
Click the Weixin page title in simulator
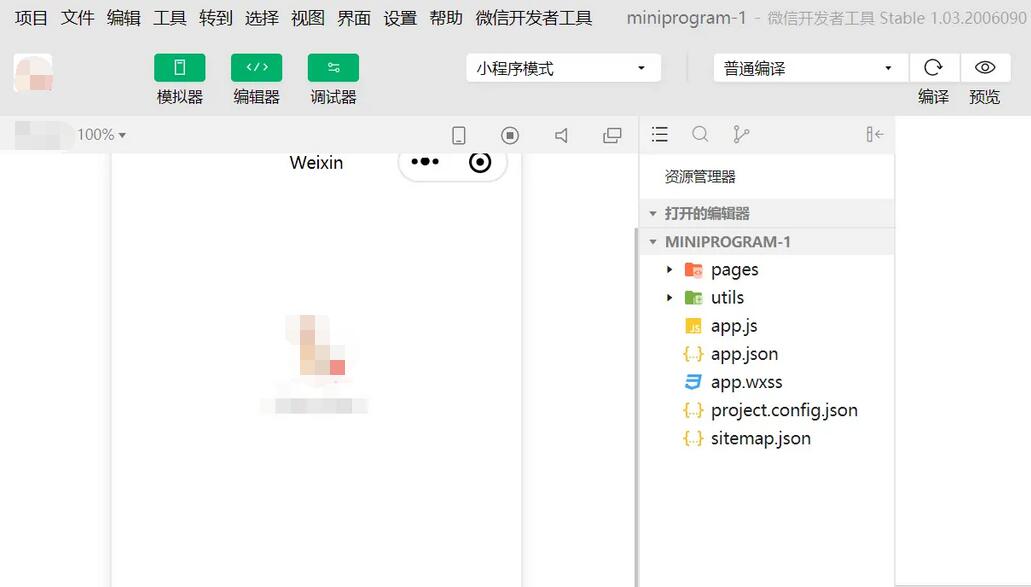(316, 162)
